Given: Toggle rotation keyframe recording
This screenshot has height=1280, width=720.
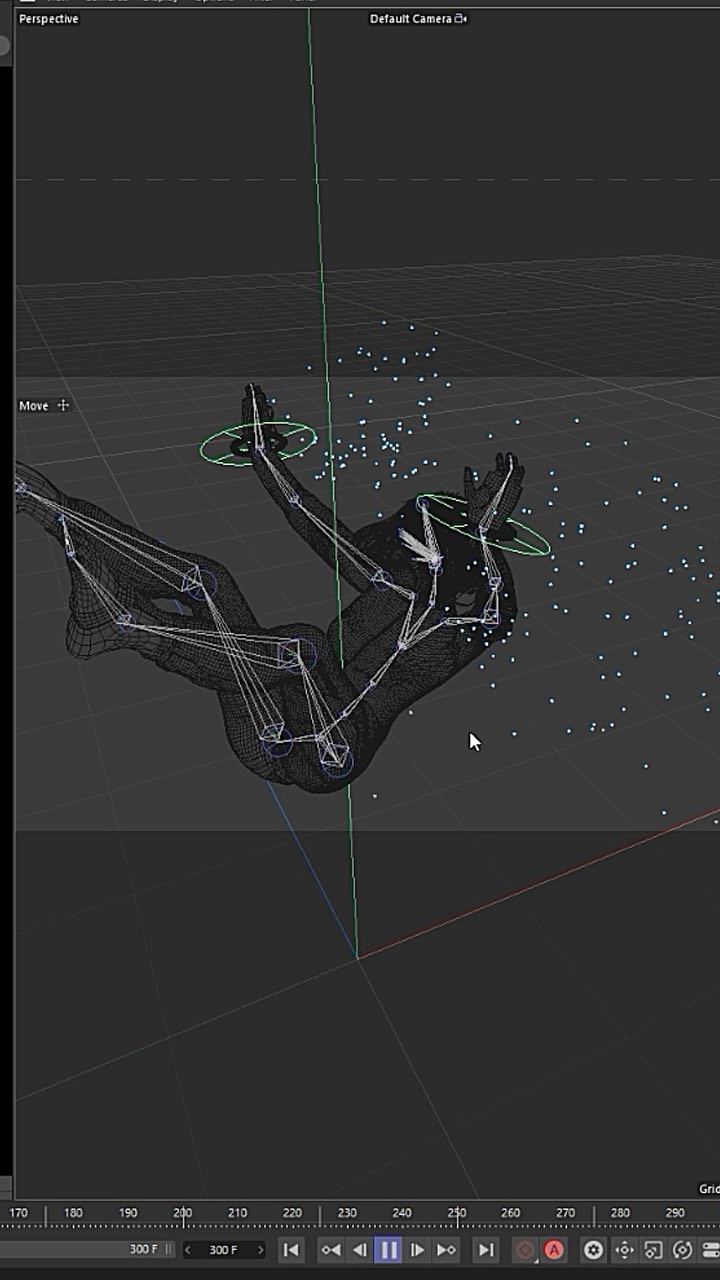Looking at the screenshot, I should click(683, 1249).
